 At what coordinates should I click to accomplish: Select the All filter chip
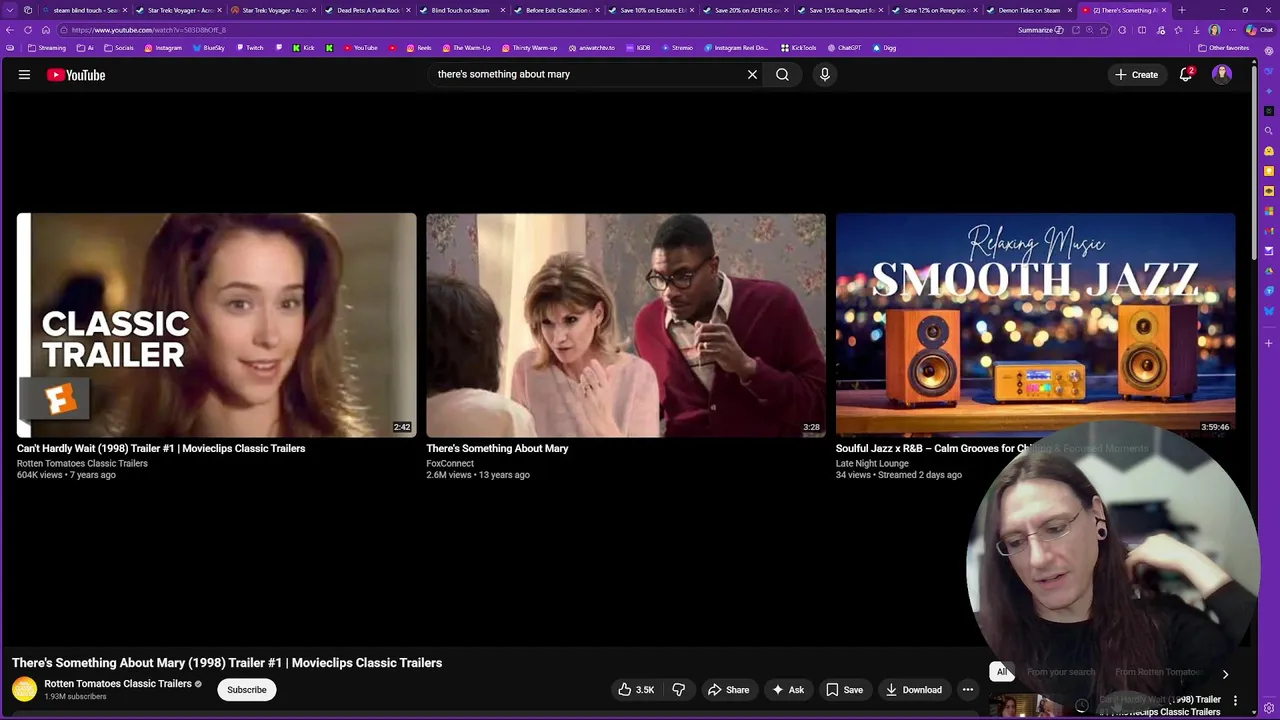[x=1002, y=672]
